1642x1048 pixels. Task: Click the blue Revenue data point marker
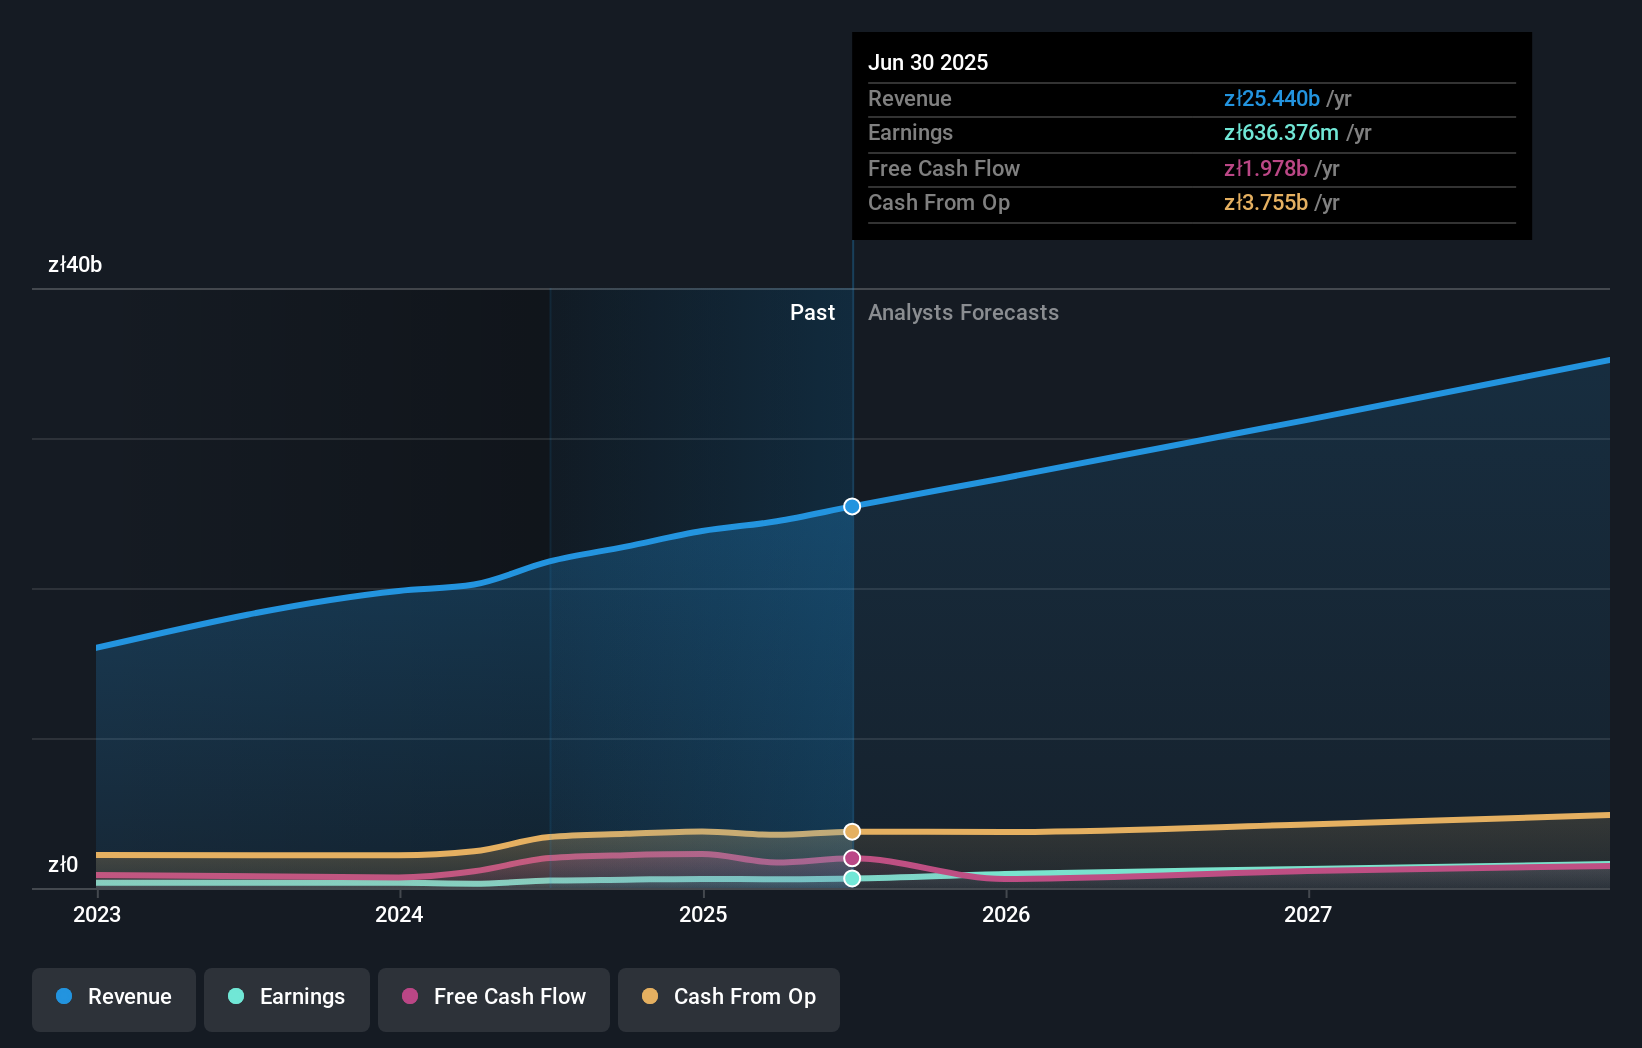click(852, 507)
